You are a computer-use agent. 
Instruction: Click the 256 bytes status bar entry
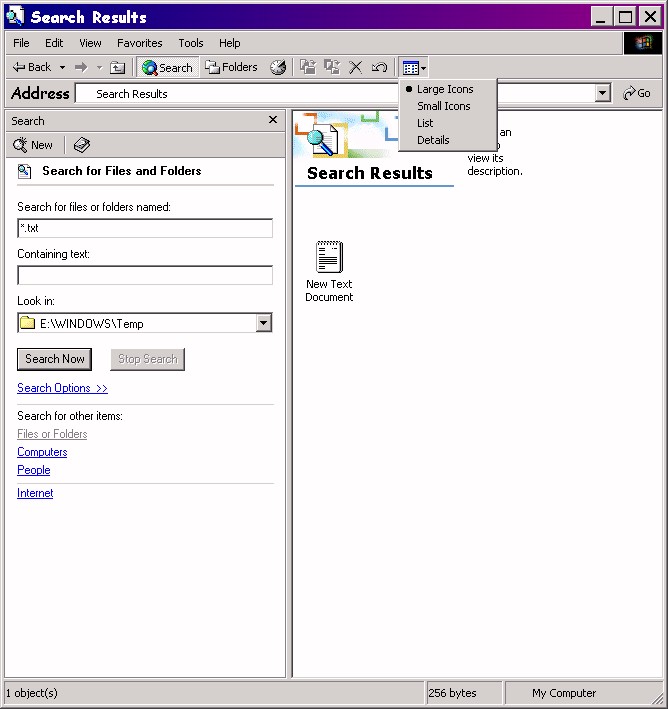(464, 693)
